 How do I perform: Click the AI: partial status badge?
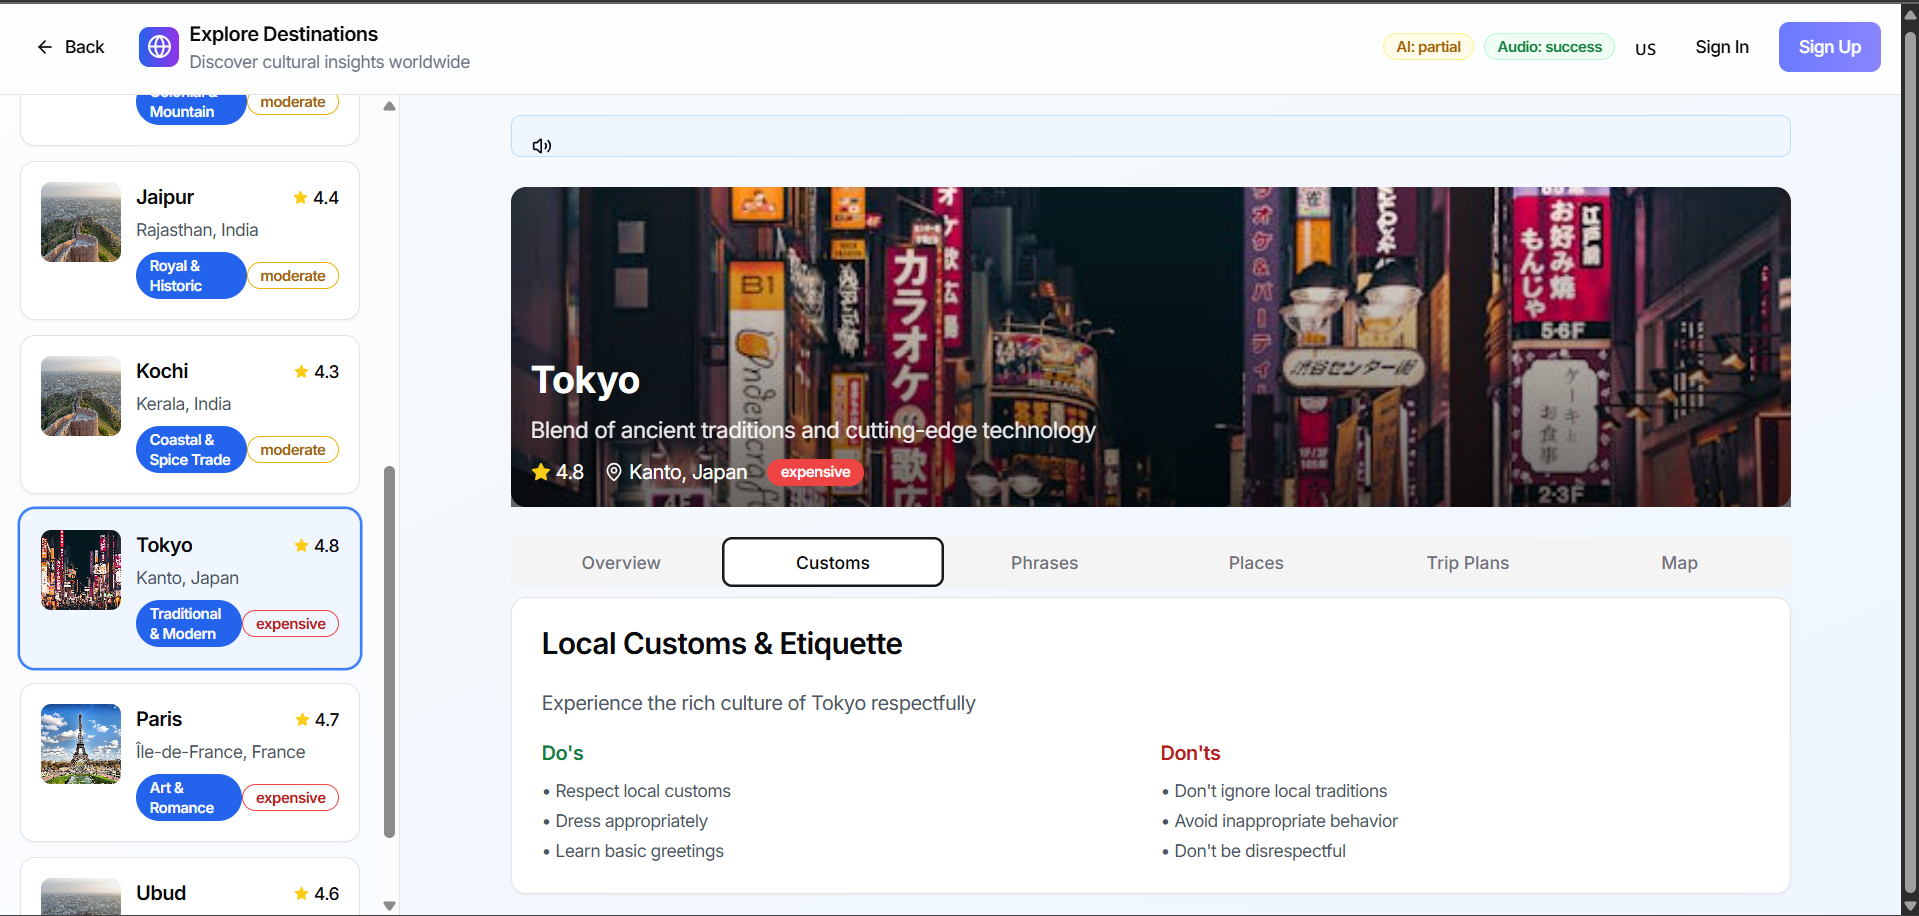tap(1428, 47)
